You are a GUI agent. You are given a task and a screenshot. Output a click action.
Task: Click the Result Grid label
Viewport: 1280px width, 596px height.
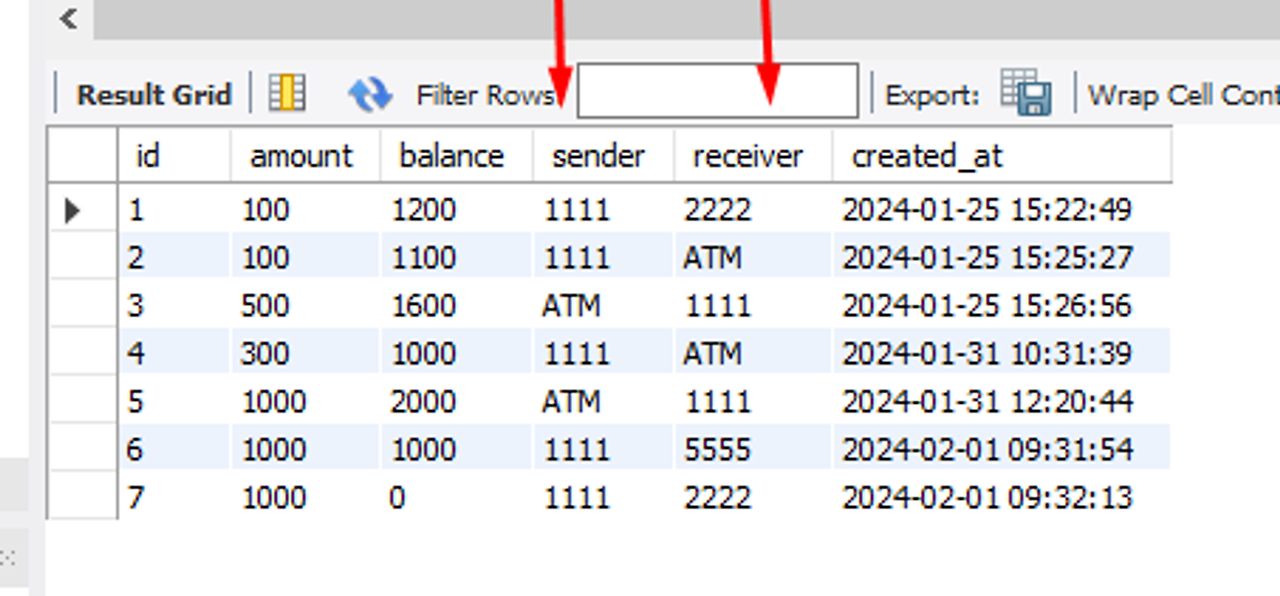pyautogui.click(x=154, y=95)
